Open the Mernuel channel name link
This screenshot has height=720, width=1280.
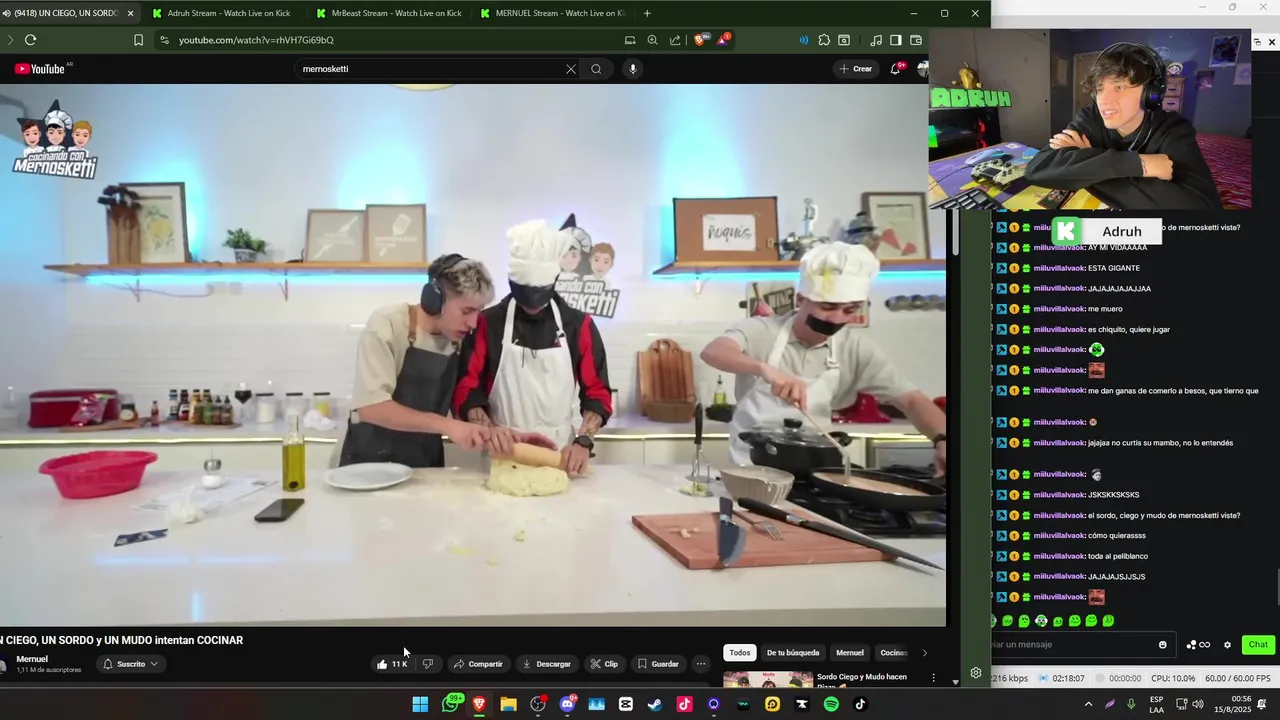click(32, 659)
